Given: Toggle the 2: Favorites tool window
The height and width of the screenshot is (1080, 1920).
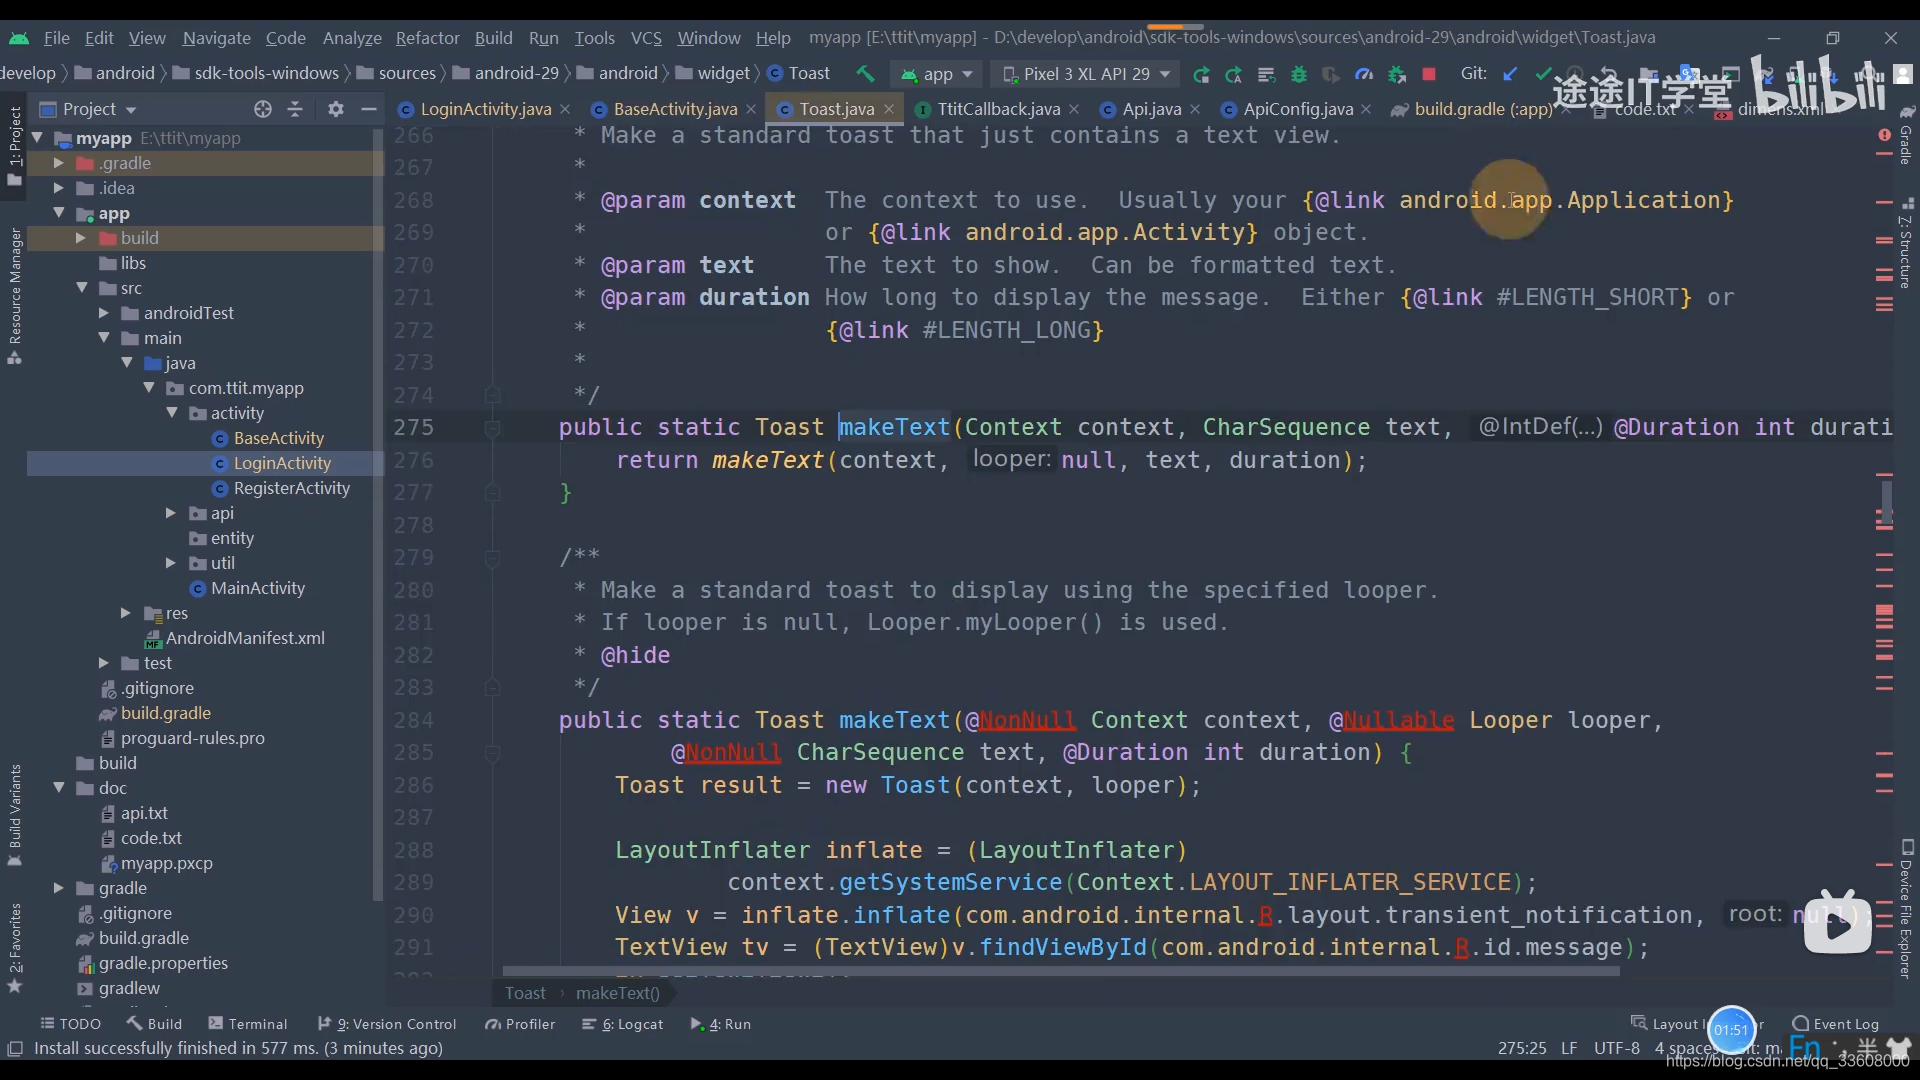Looking at the screenshot, I should (x=14, y=947).
